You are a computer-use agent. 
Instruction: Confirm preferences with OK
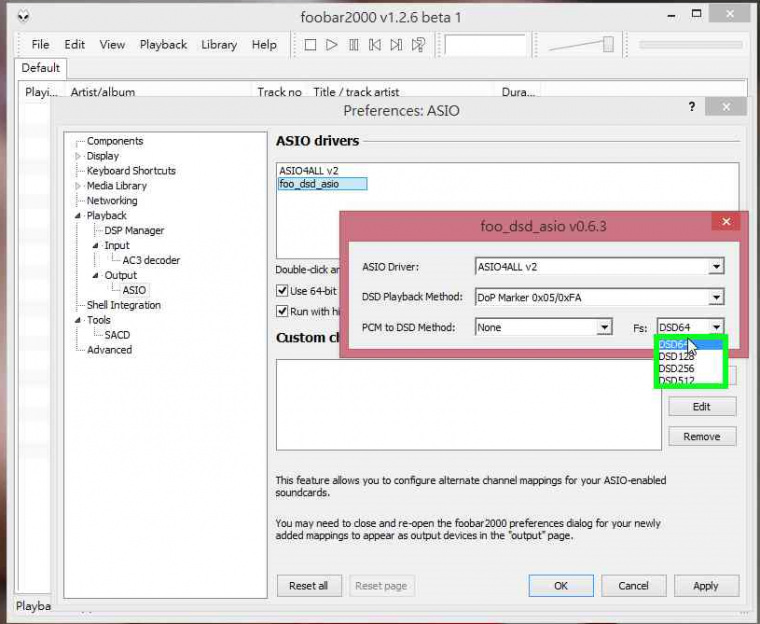coord(561,586)
